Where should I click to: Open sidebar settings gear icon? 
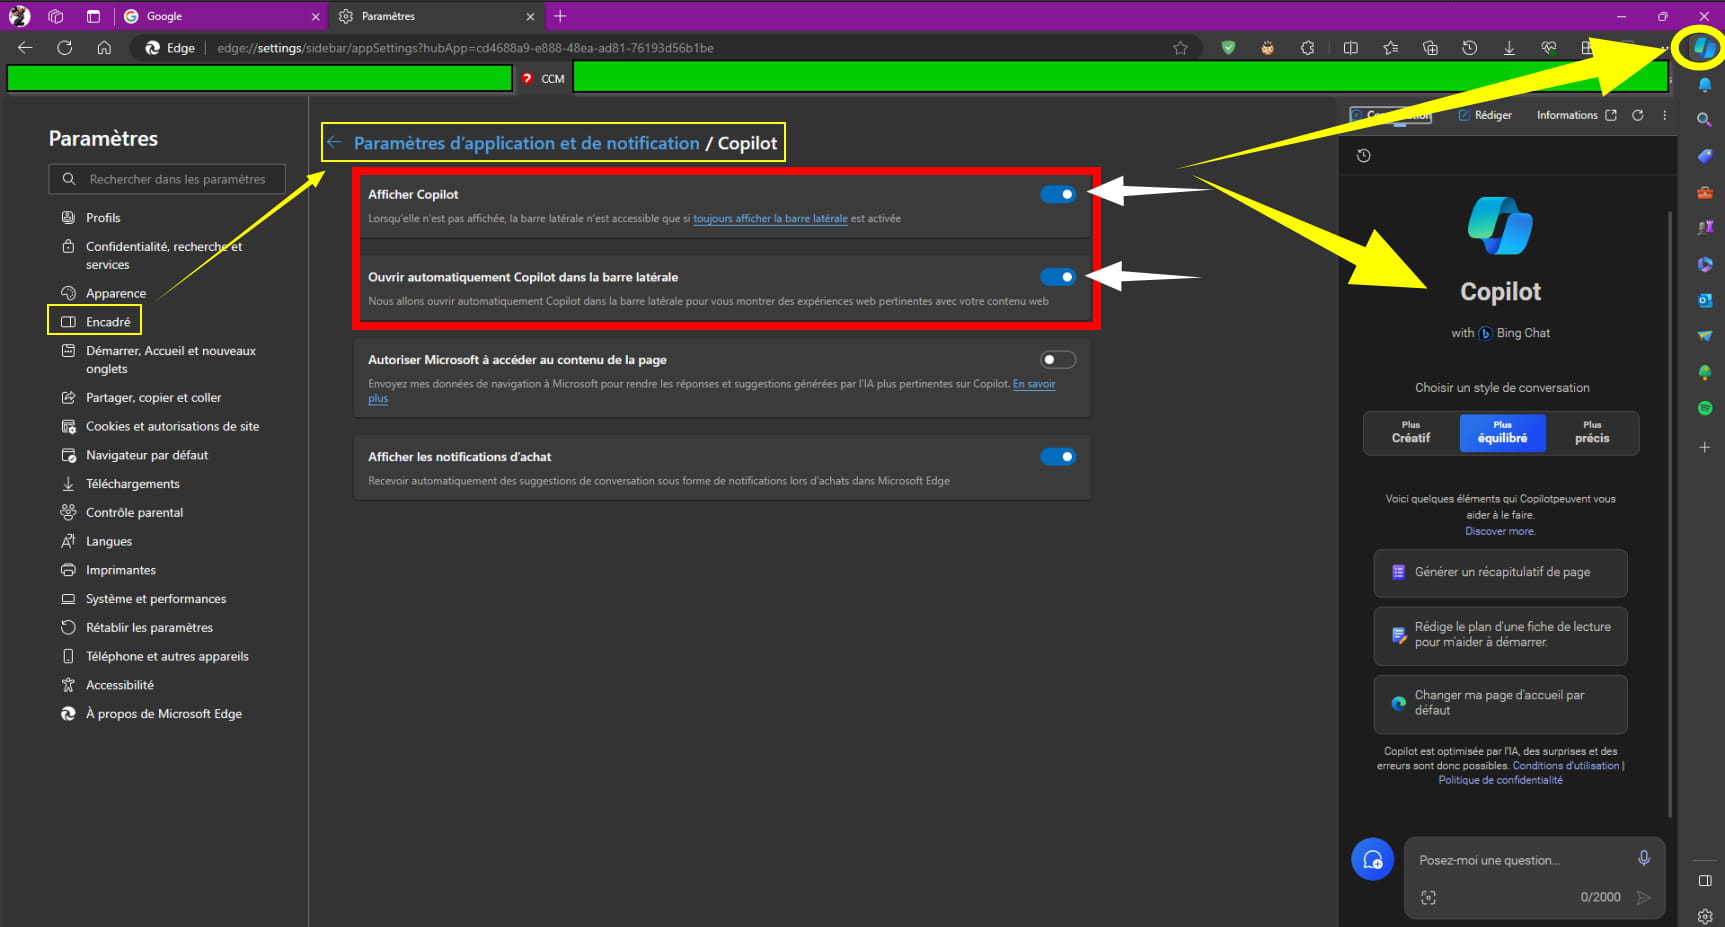[1705, 915]
